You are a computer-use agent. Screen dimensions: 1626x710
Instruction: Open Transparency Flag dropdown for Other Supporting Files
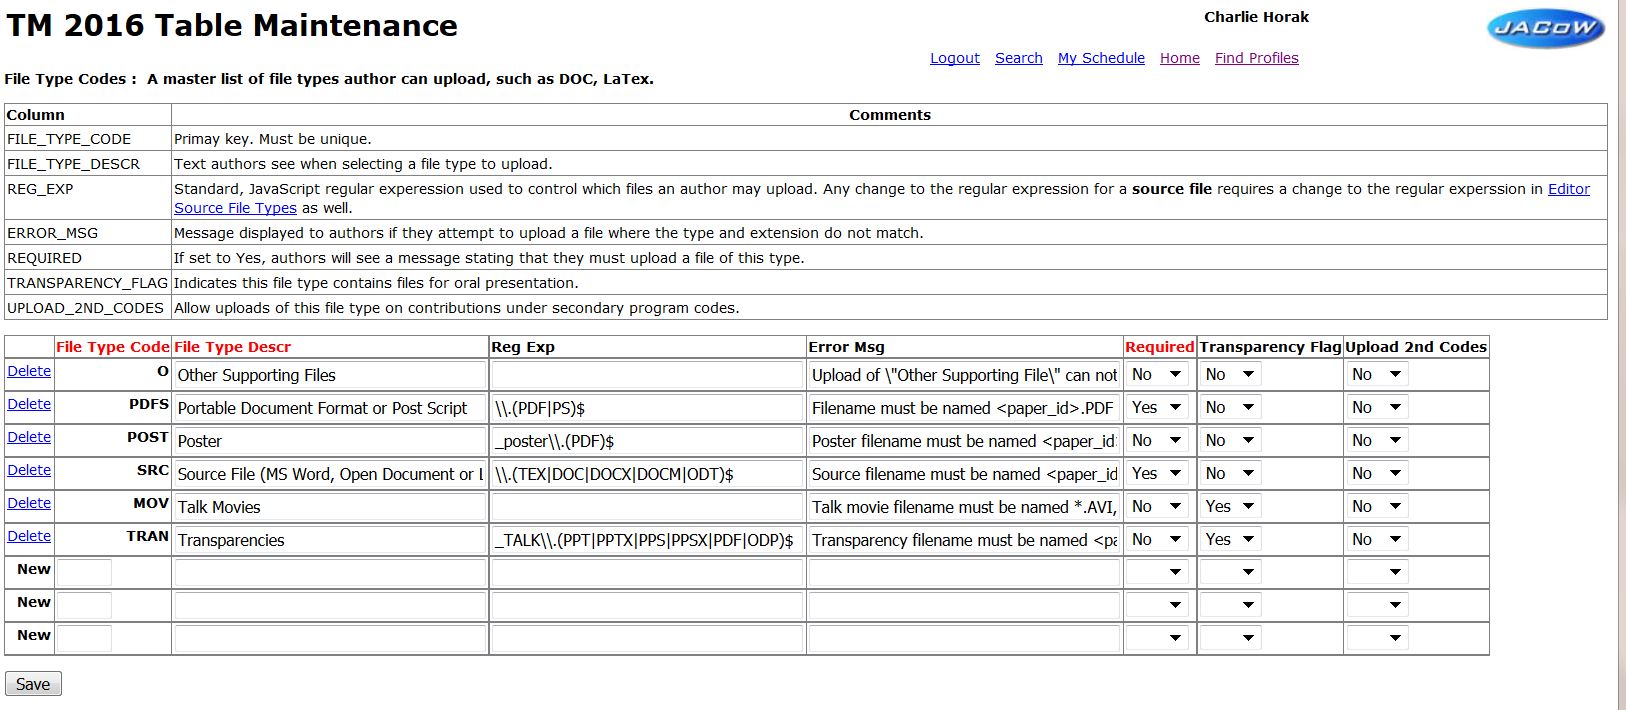[1231, 375]
